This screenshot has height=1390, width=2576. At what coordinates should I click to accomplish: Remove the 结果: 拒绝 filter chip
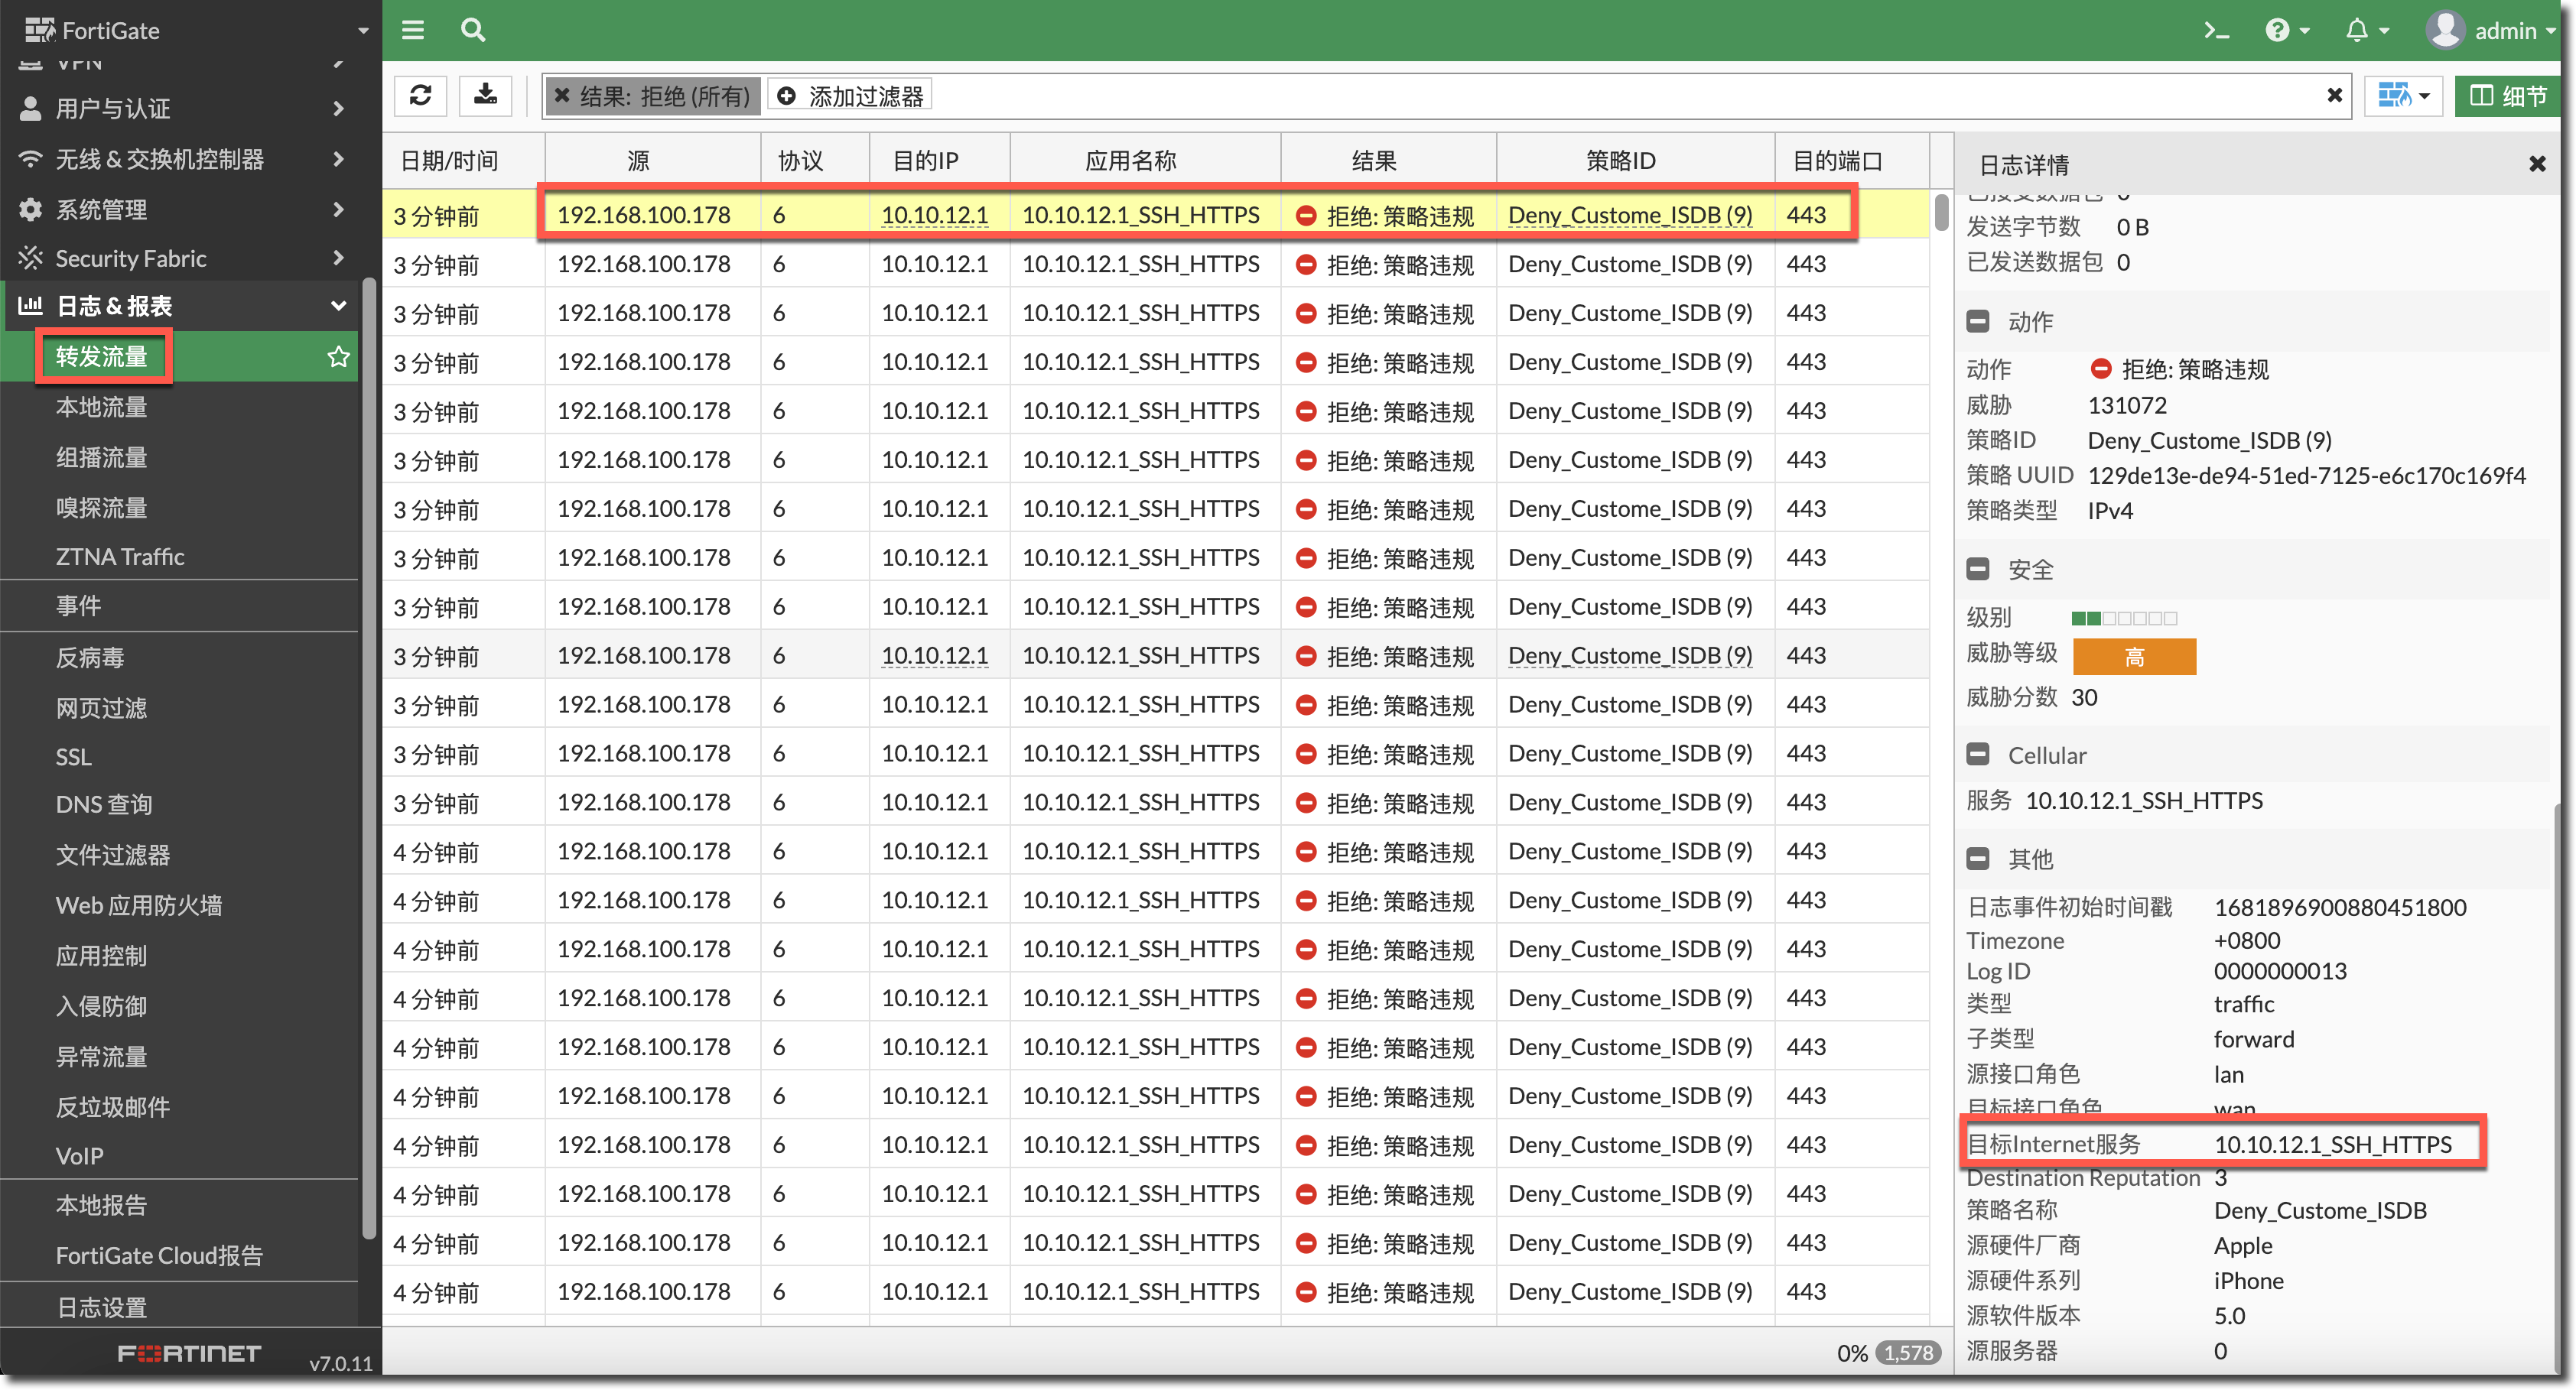point(563,96)
